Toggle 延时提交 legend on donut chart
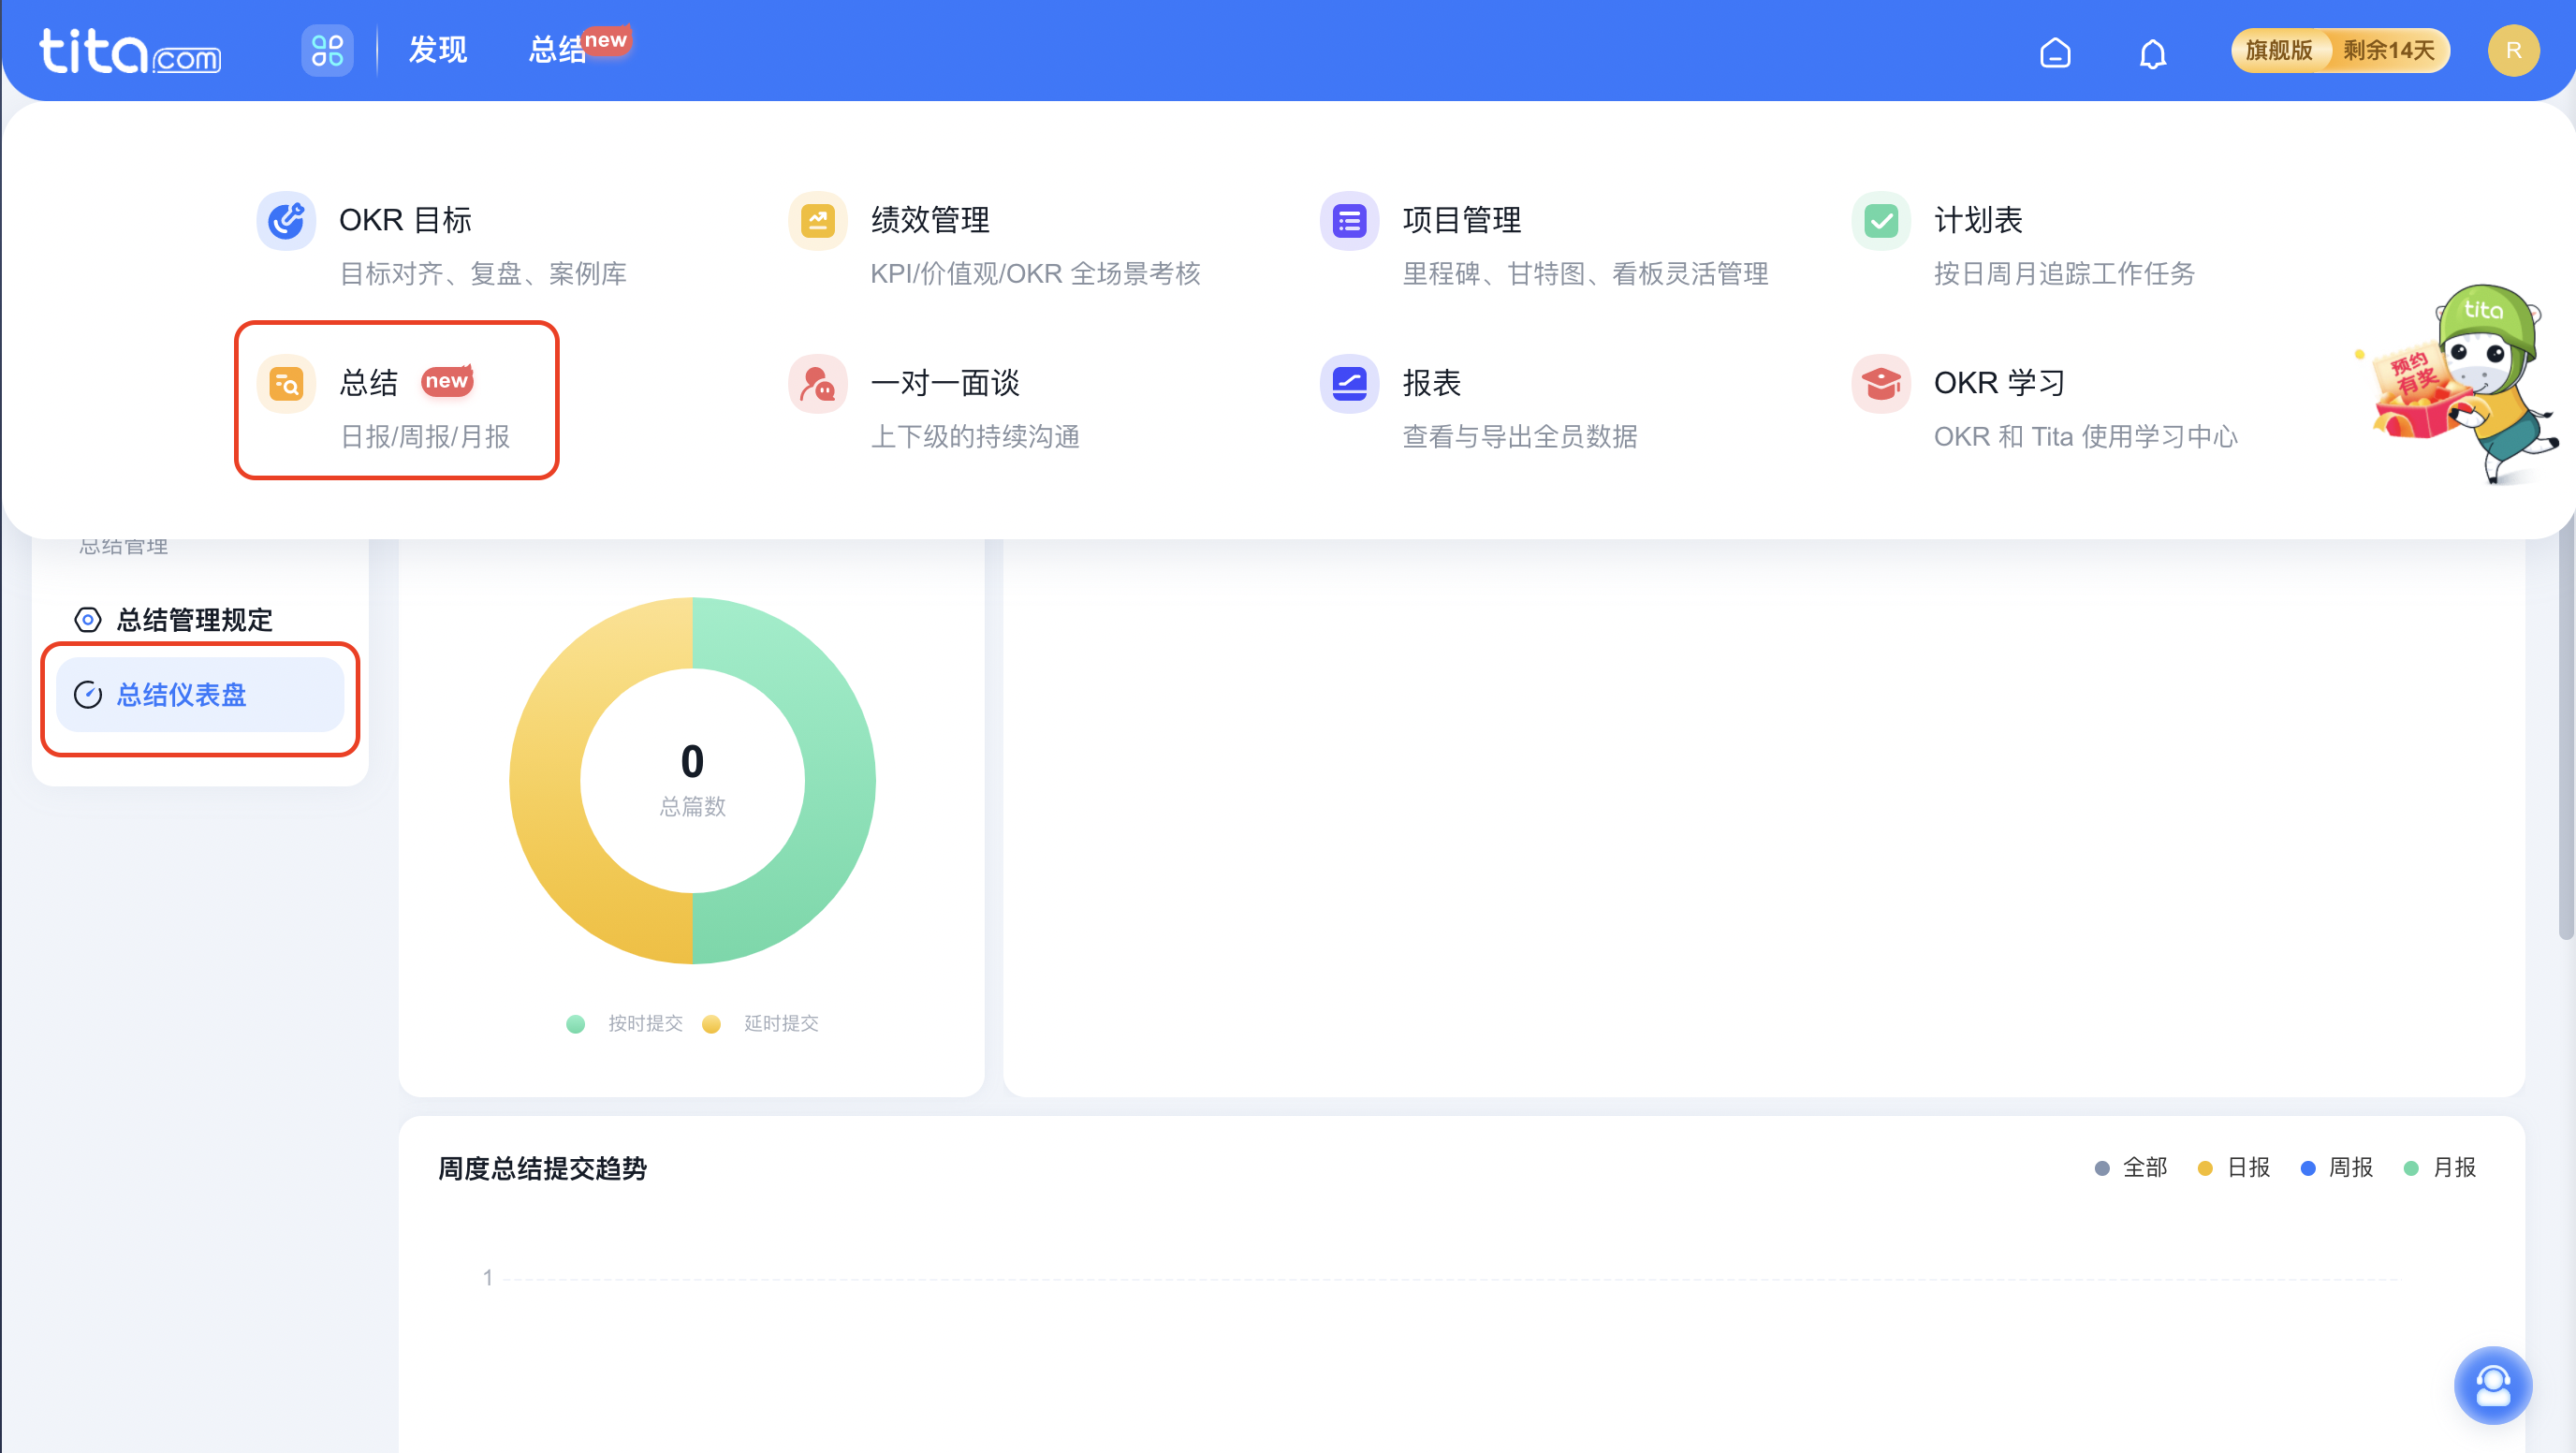 coord(761,1023)
